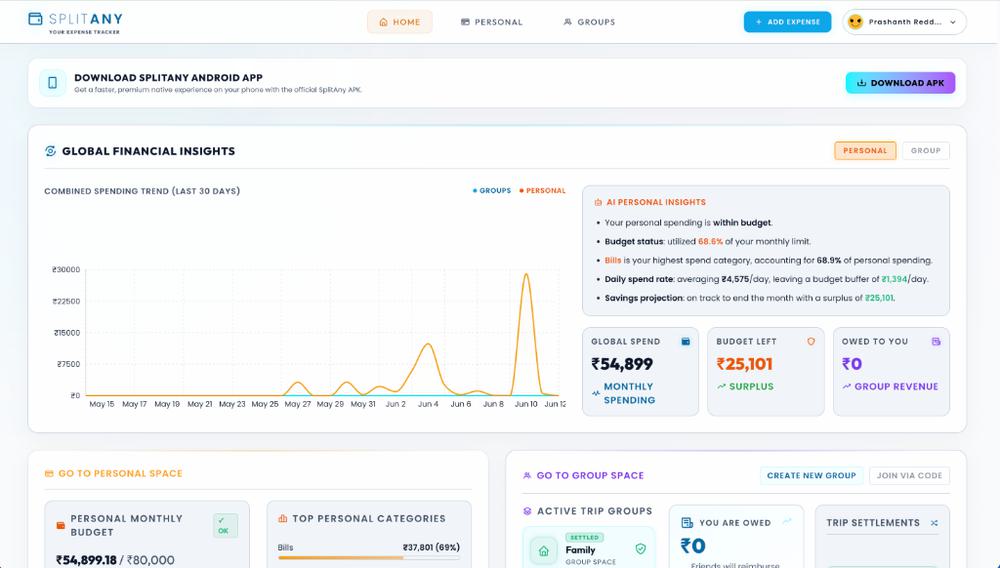Click the phone icon in download banner

coord(52,83)
